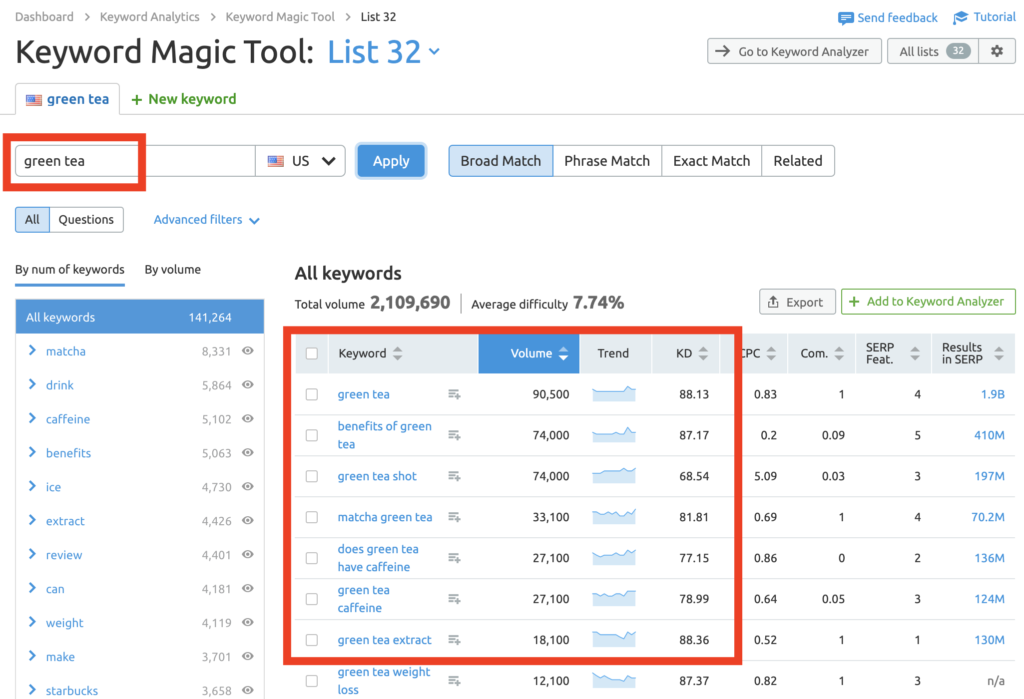Click add-to-list icon beside green tea shot
The width and height of the screenshot is (1024, 699).
[x=454, y=476]
